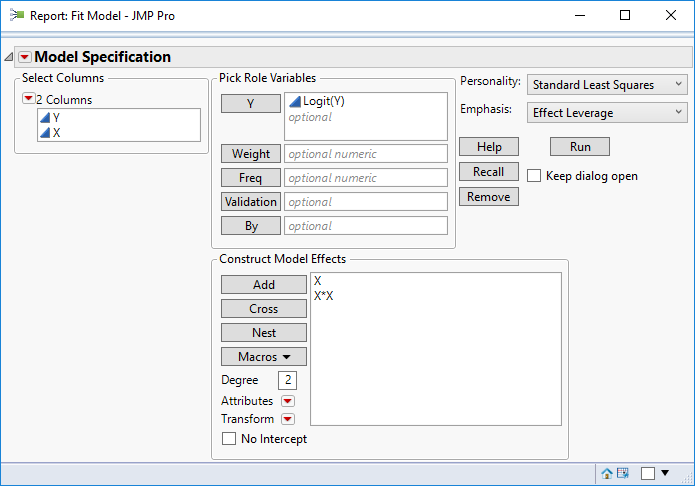Open the red triangle beside 2 Columns
The height and width of the screenshot is (486, 695).
tap(28, 100)
